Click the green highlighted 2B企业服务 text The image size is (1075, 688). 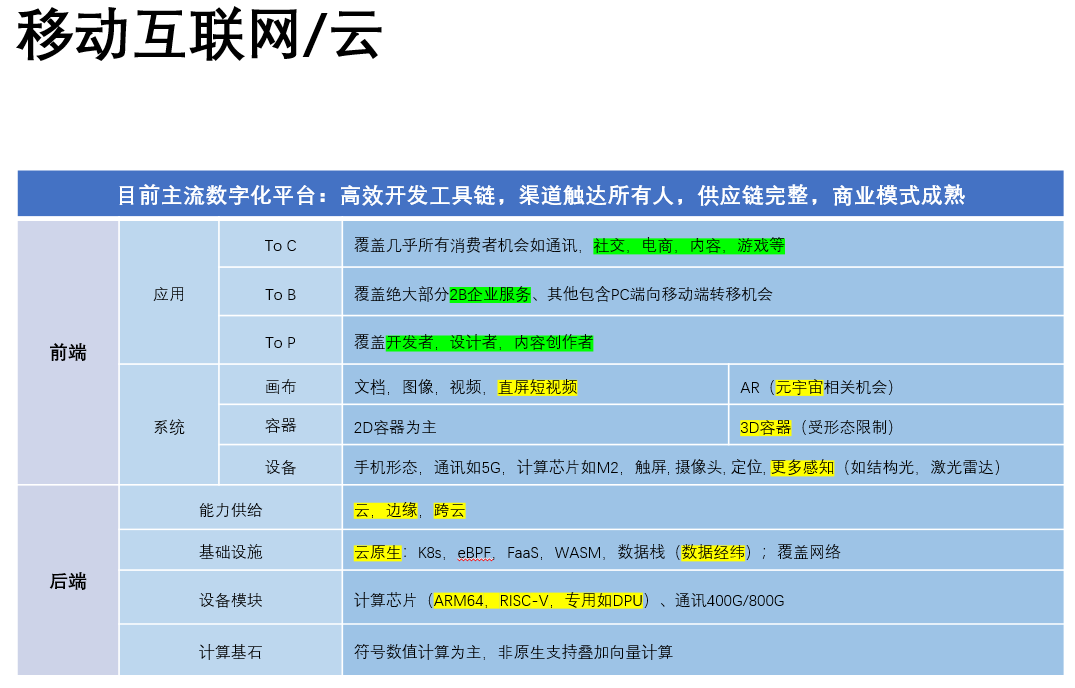[x=490, y=294]
